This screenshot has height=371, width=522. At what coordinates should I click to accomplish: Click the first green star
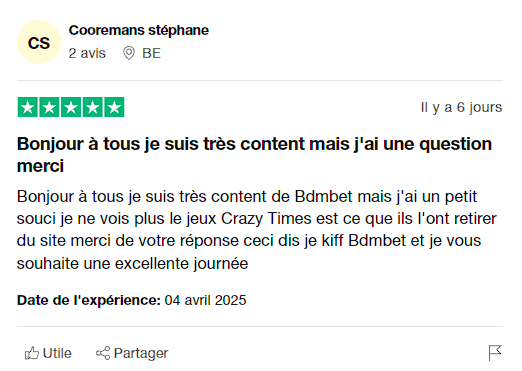pyautogui.click(x=28, y=107)
